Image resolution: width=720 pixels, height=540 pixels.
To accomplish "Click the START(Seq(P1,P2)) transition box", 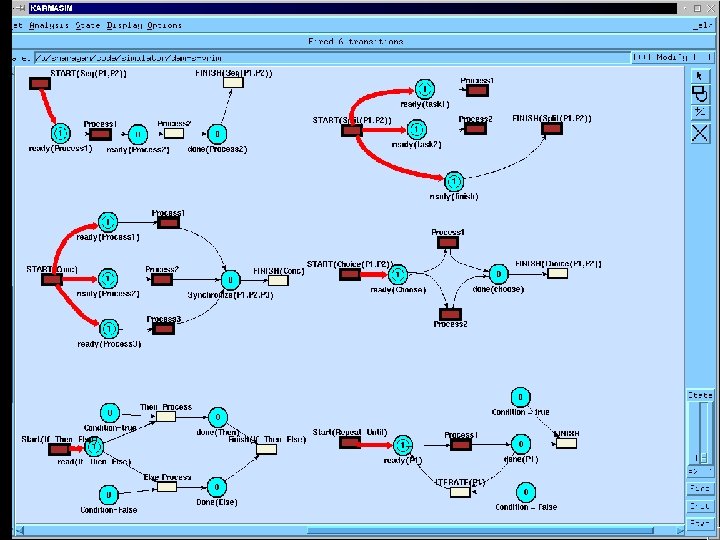I will [40, 84].
